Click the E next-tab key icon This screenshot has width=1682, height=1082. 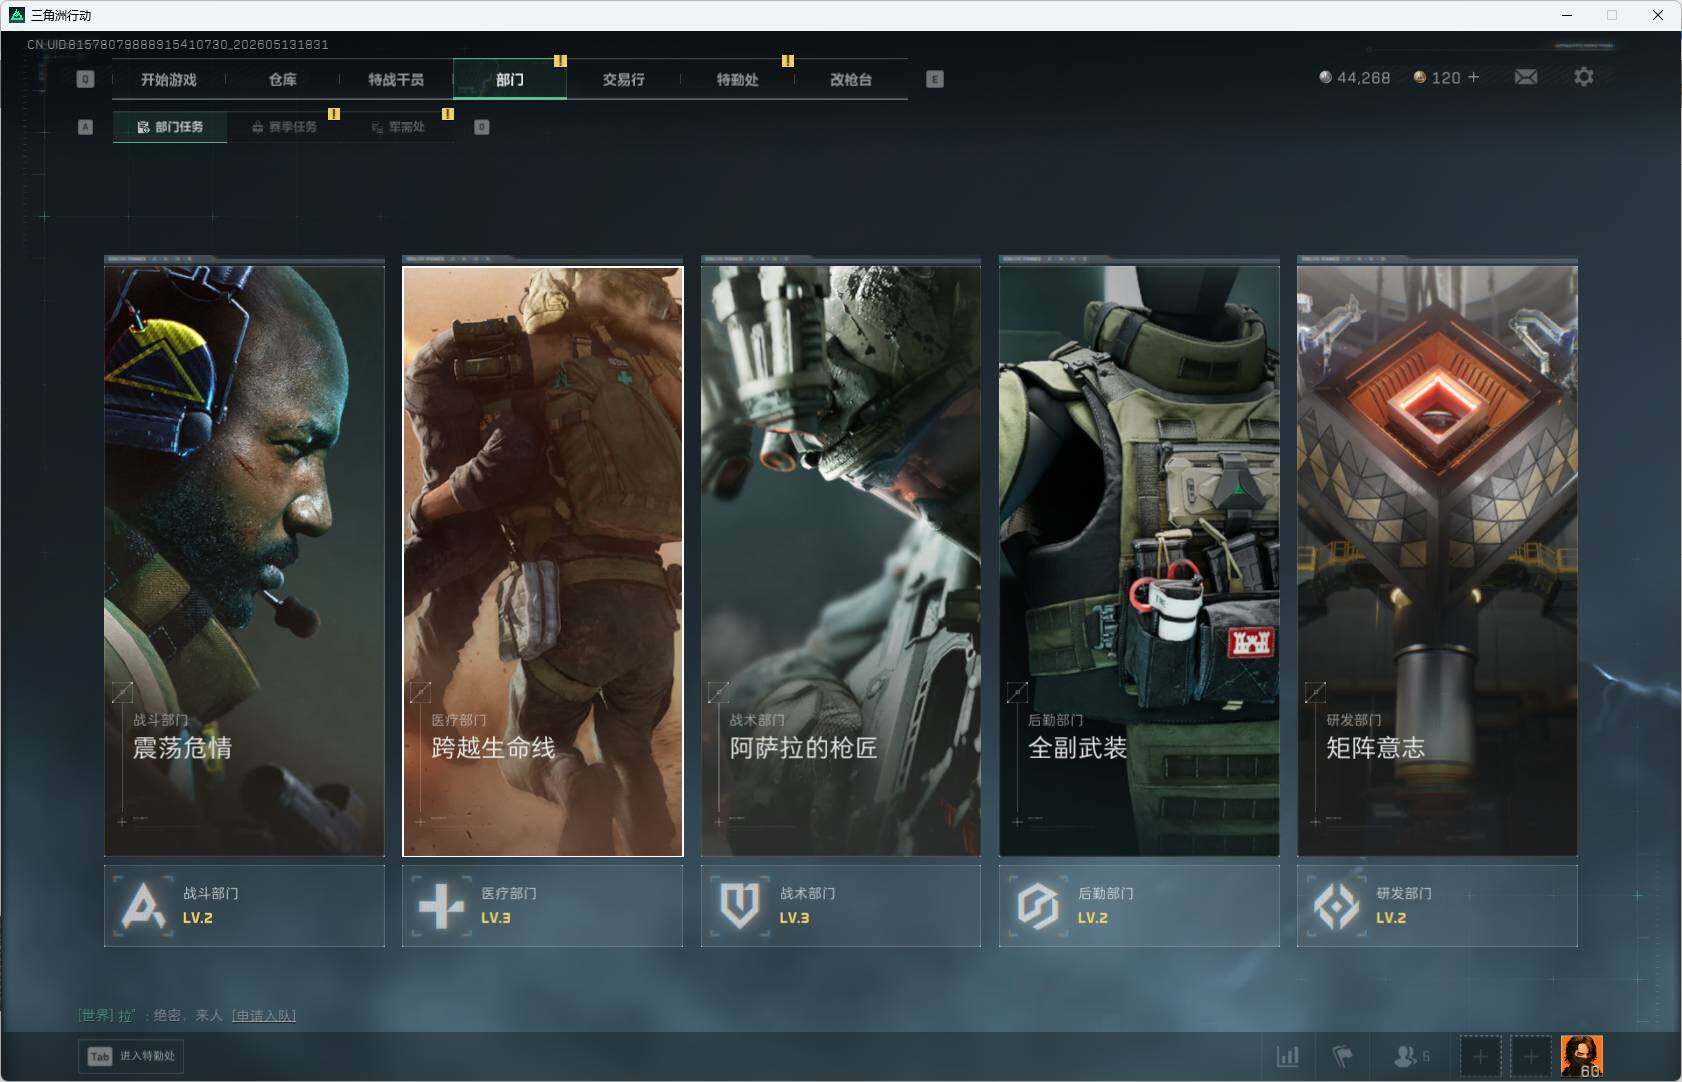click(935, 79)
